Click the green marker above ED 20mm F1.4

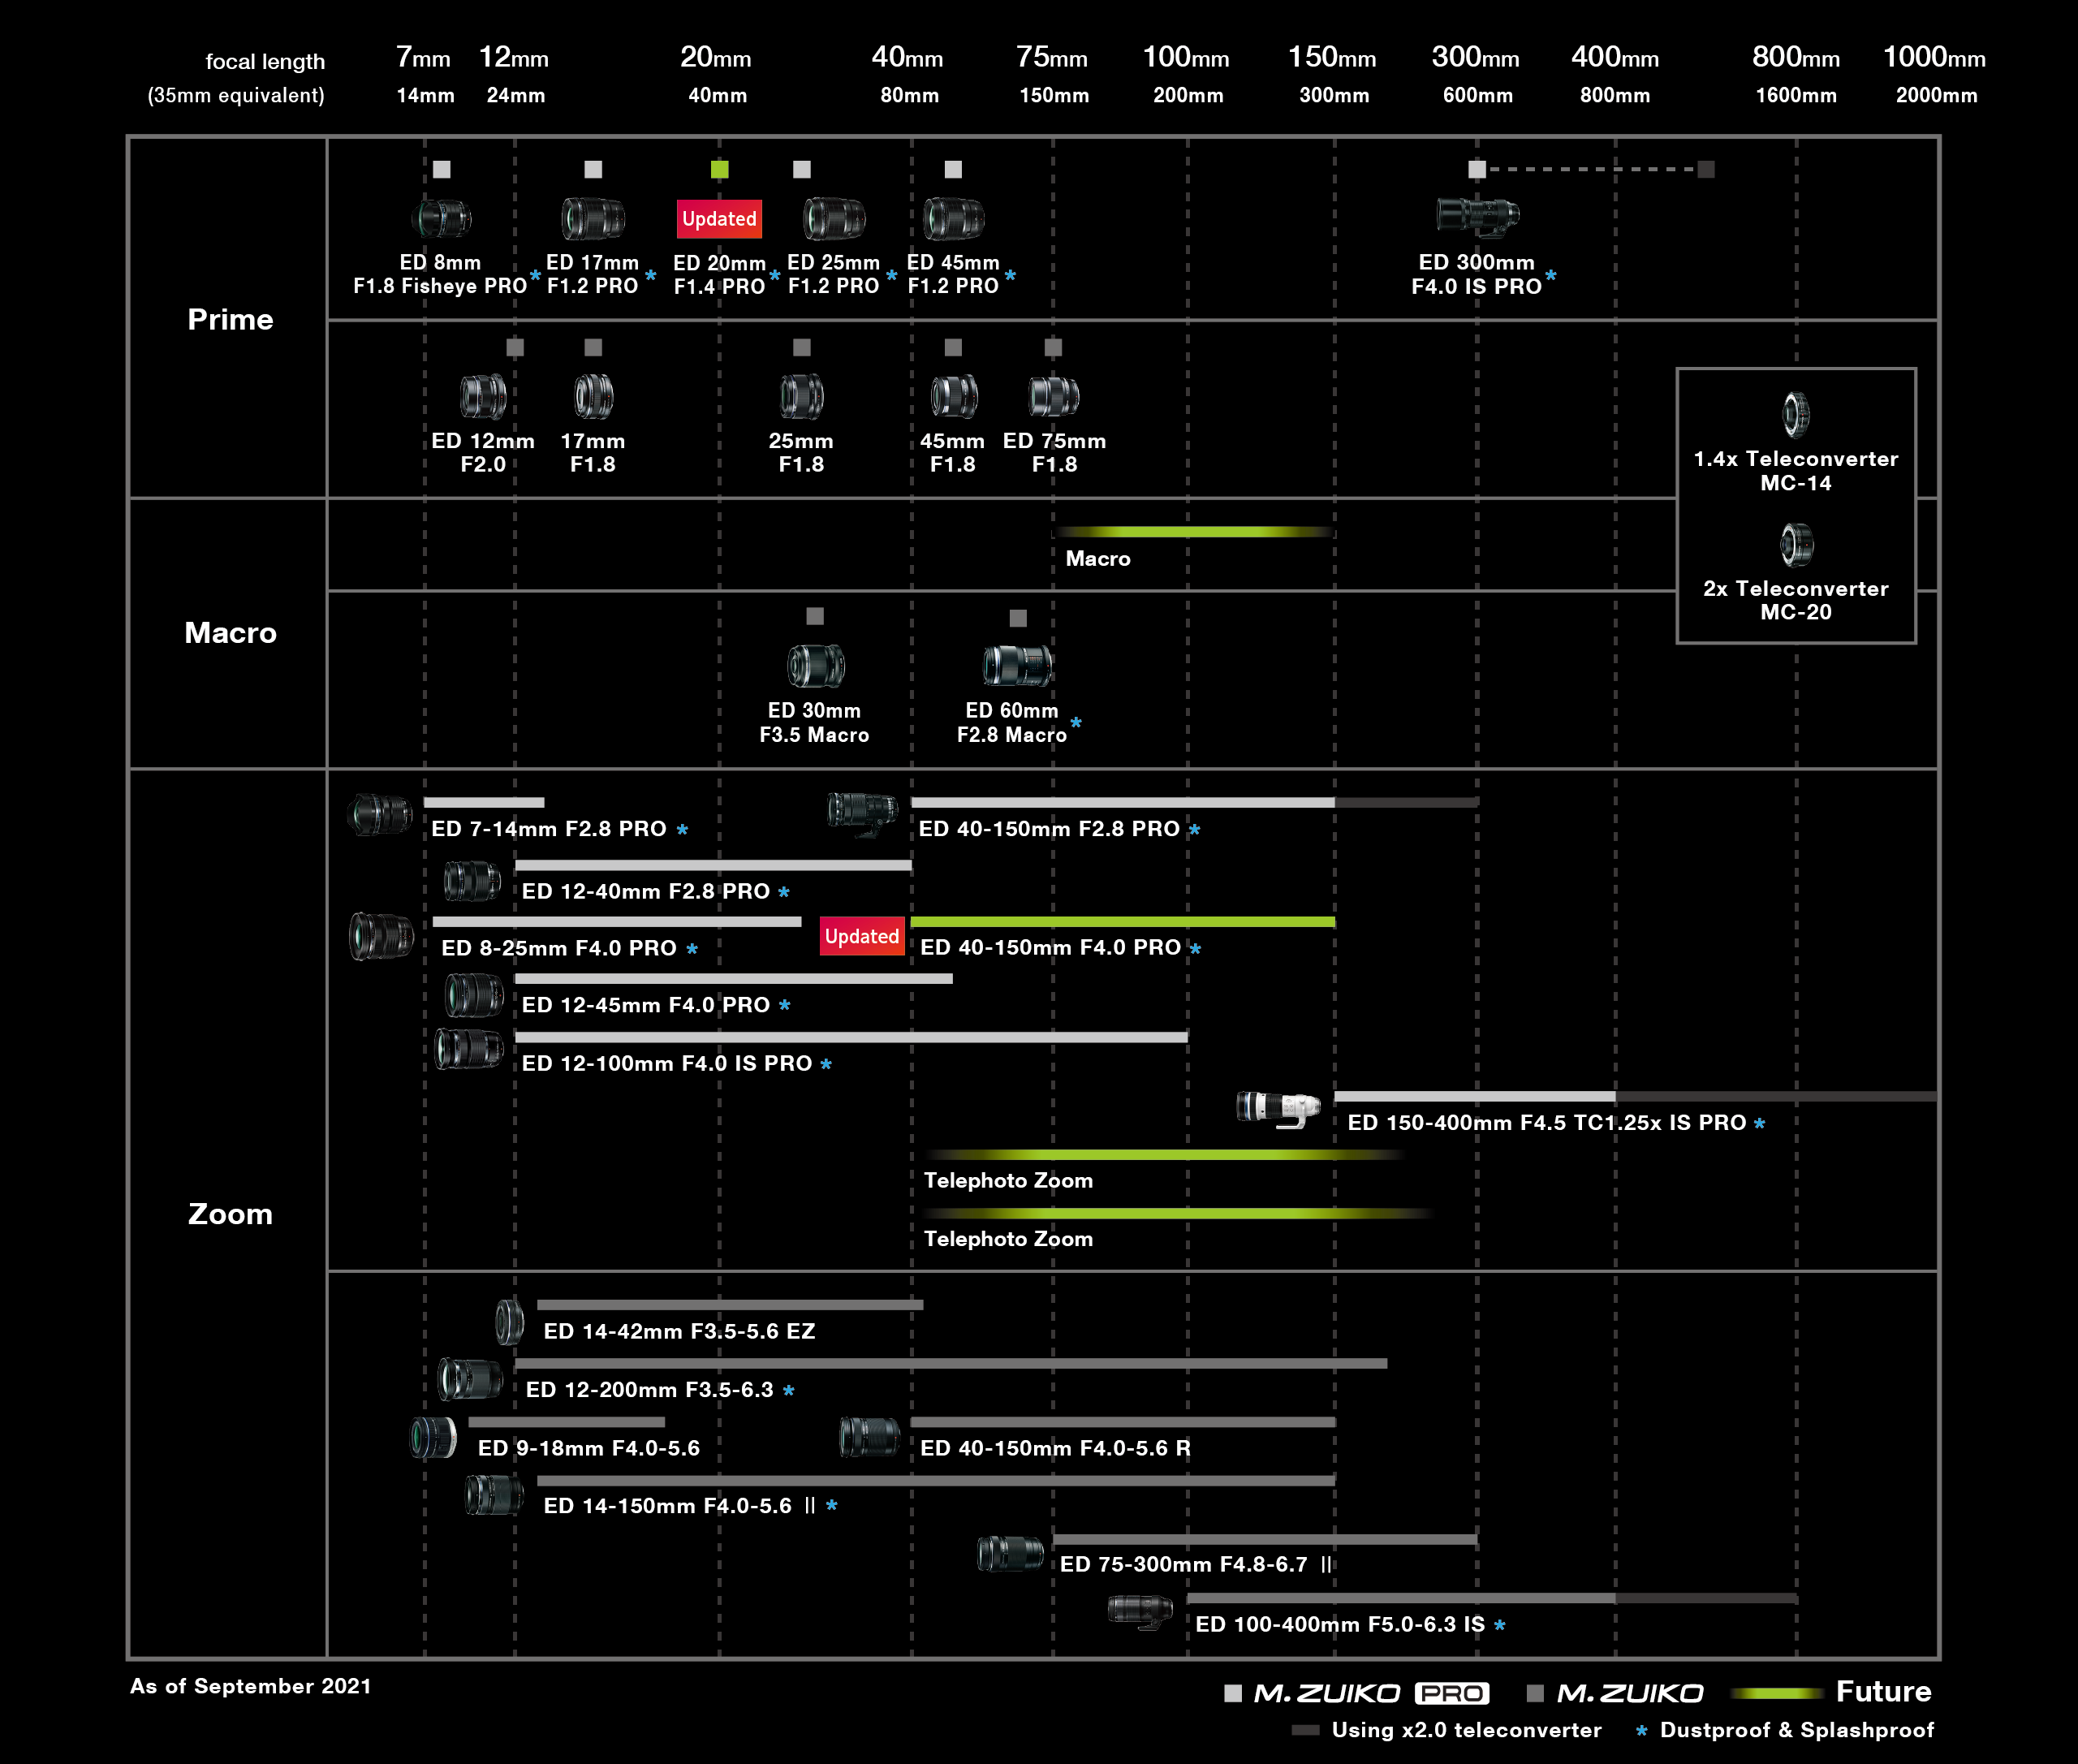[x=719, y=169]
